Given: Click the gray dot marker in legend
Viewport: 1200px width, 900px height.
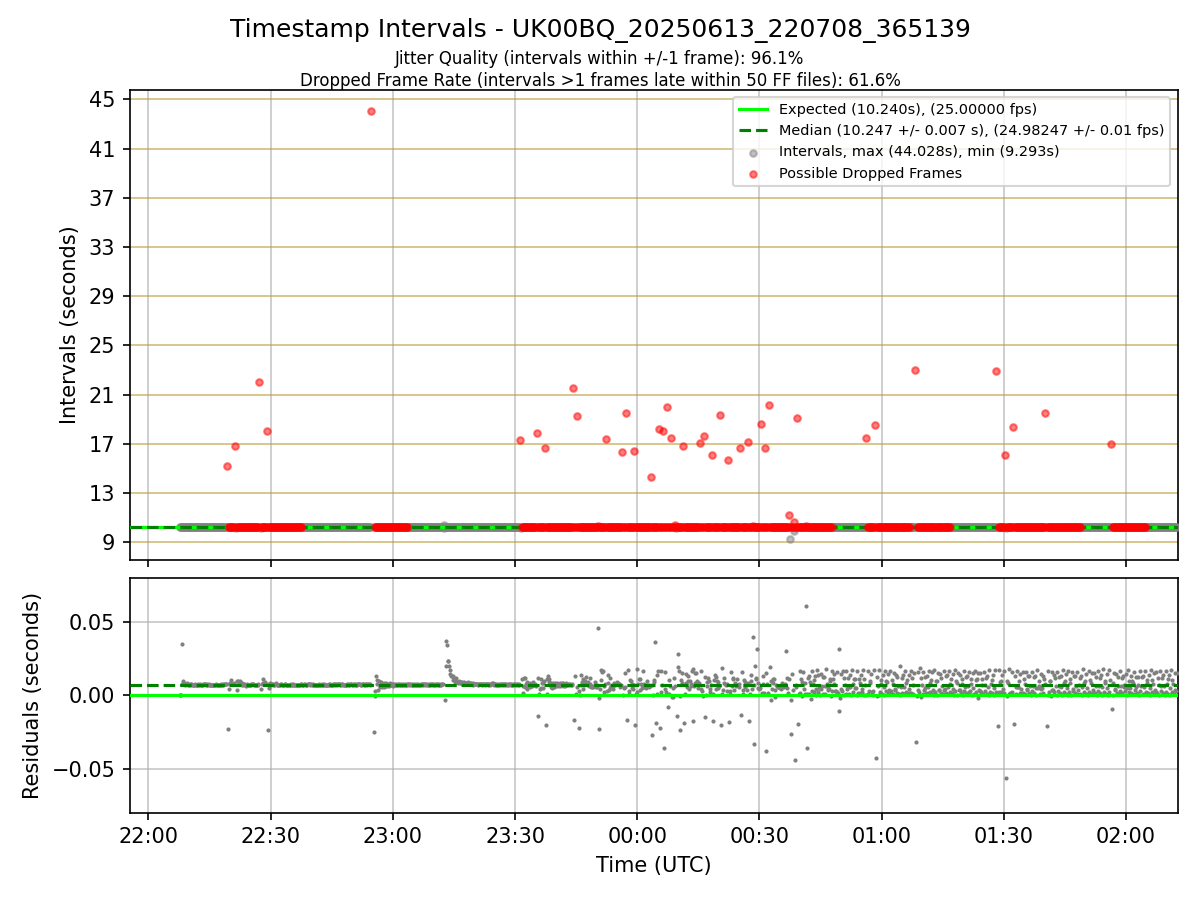Looking at the screenshot, I should [x=753, y=152].
